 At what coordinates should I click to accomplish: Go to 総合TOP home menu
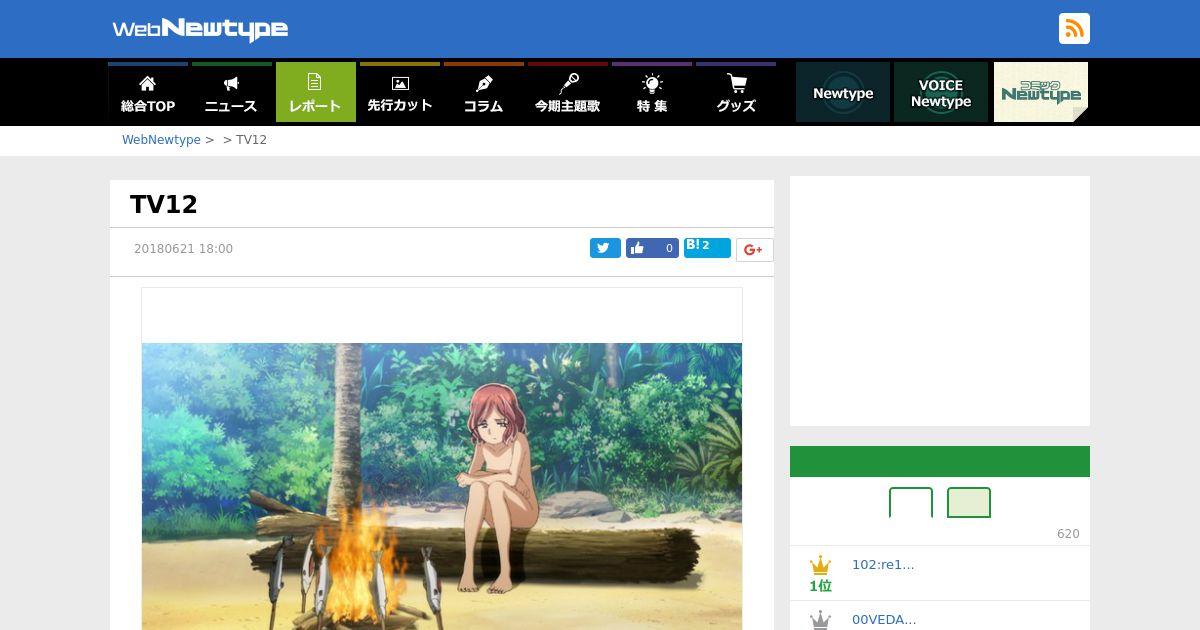click(148, 92)
